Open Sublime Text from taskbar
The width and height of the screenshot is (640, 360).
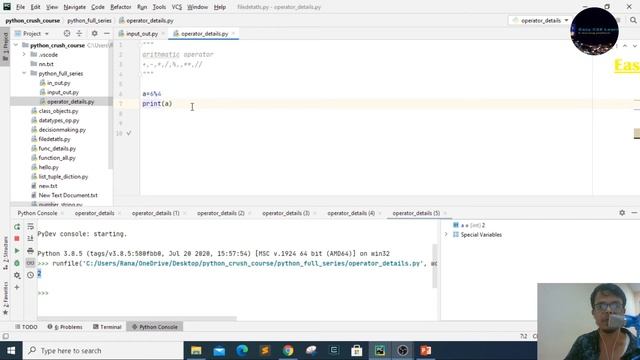[x=265, y=351]
